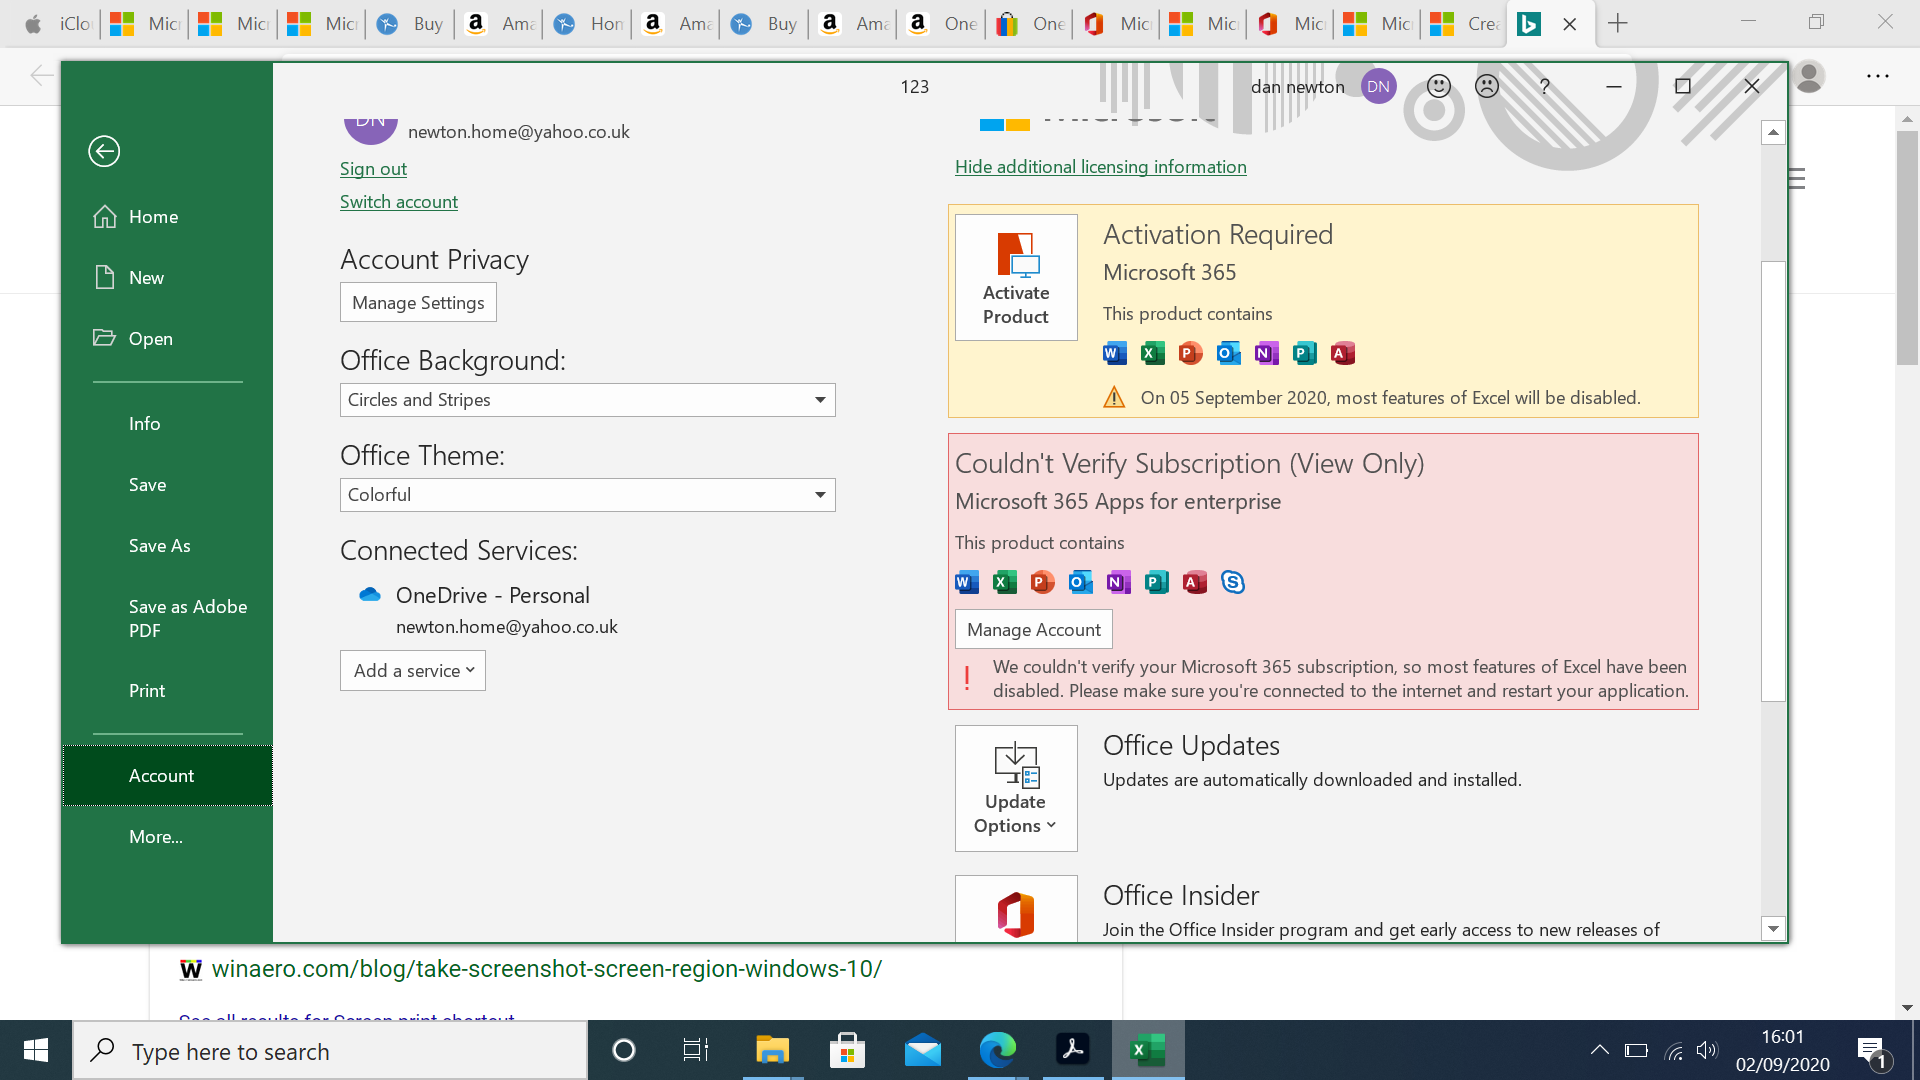Select Print in the sidebar
Image resolution: width=1920 pixels, height=1080 pixels.
pos(167,691)
